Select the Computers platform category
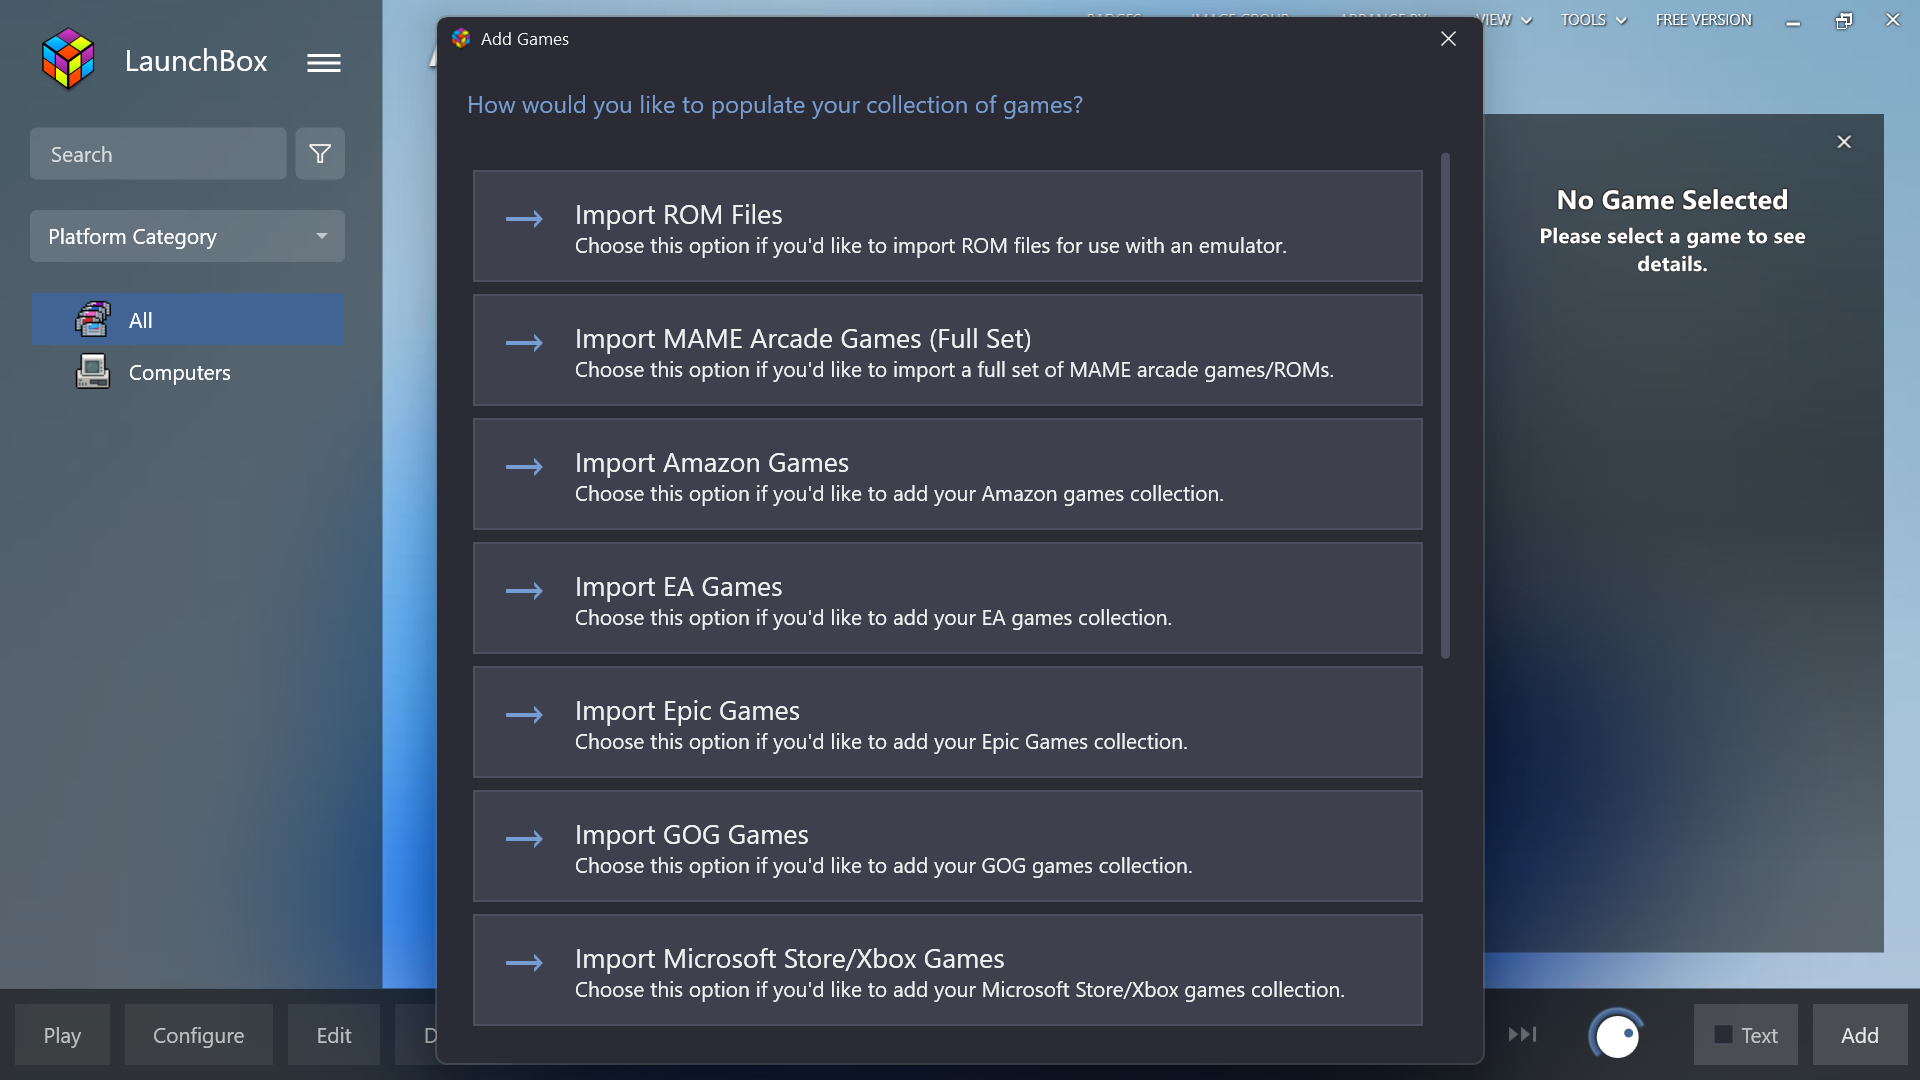This screenshot has width=1920, height=1080. coord(179,372)
